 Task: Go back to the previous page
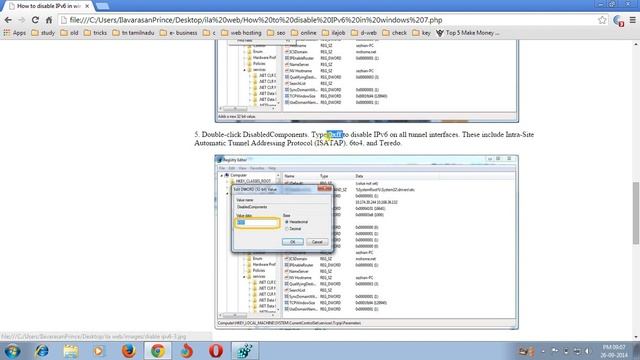(8, 20)
